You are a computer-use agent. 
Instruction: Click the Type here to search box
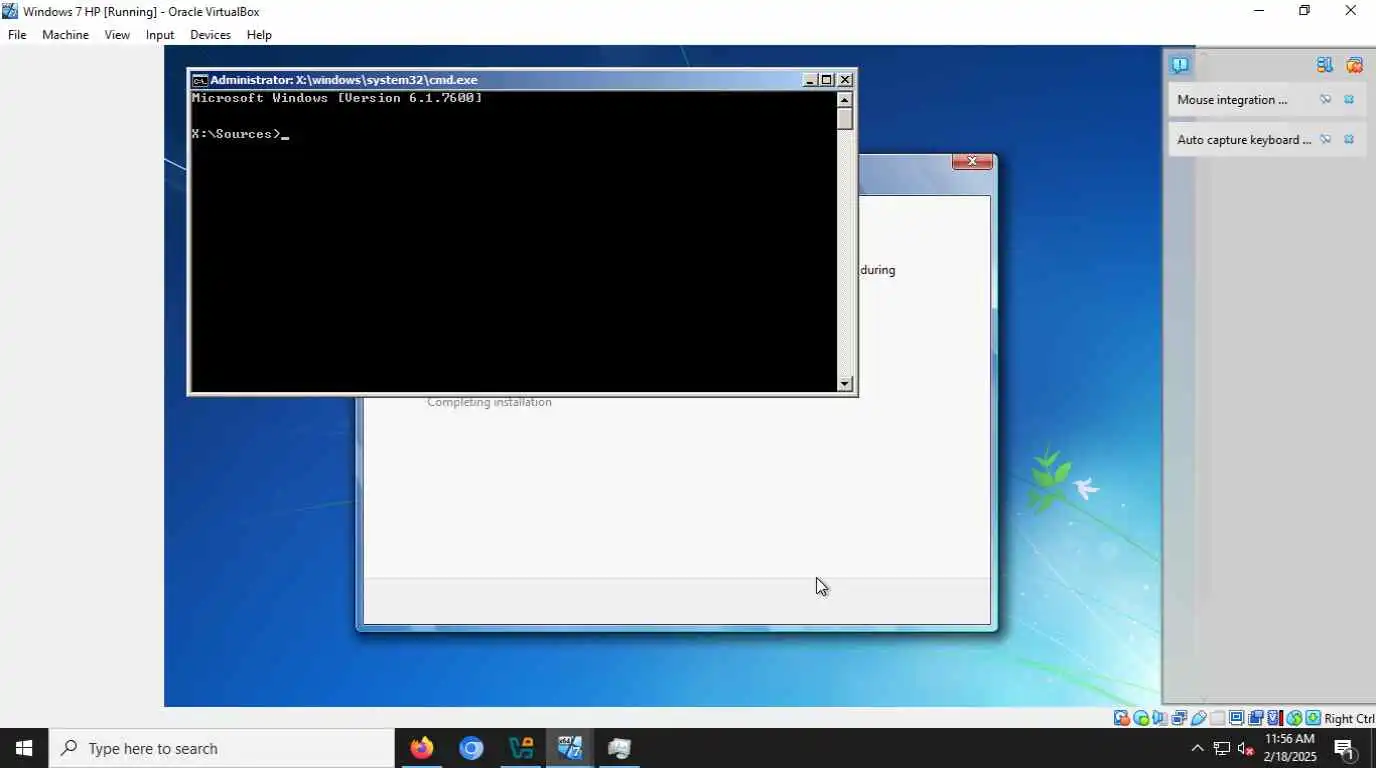221,748
